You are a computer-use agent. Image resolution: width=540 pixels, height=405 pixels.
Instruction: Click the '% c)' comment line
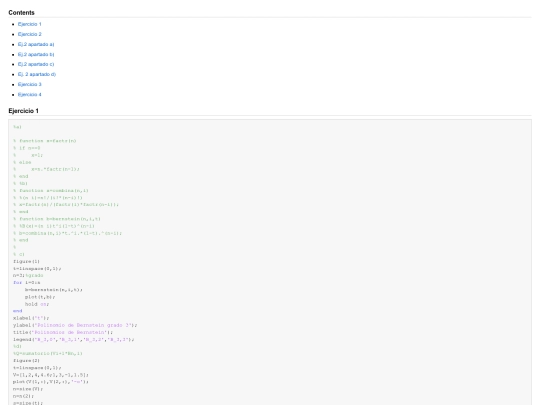click(x=19, y=254)
